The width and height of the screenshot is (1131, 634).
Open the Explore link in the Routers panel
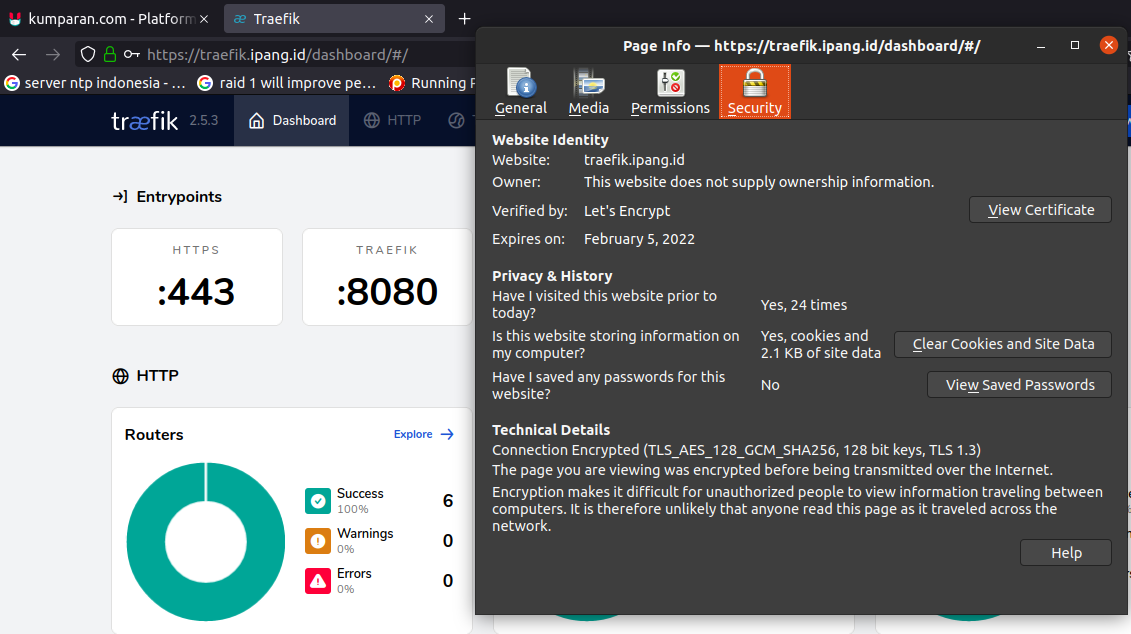414,434
